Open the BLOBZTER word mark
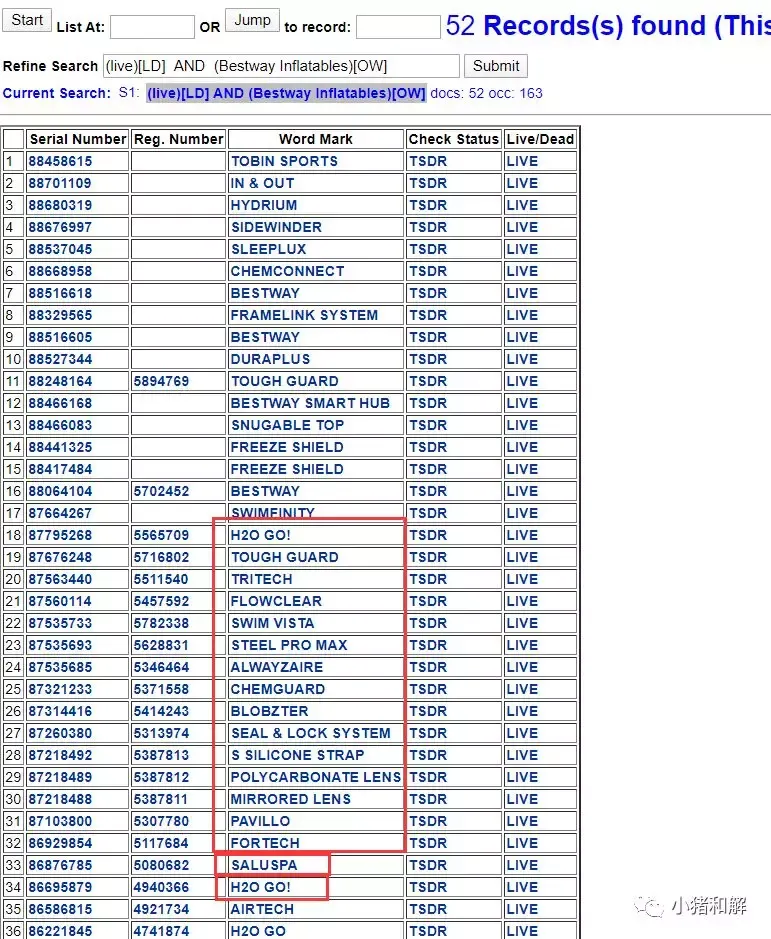 tap(269, 711)
